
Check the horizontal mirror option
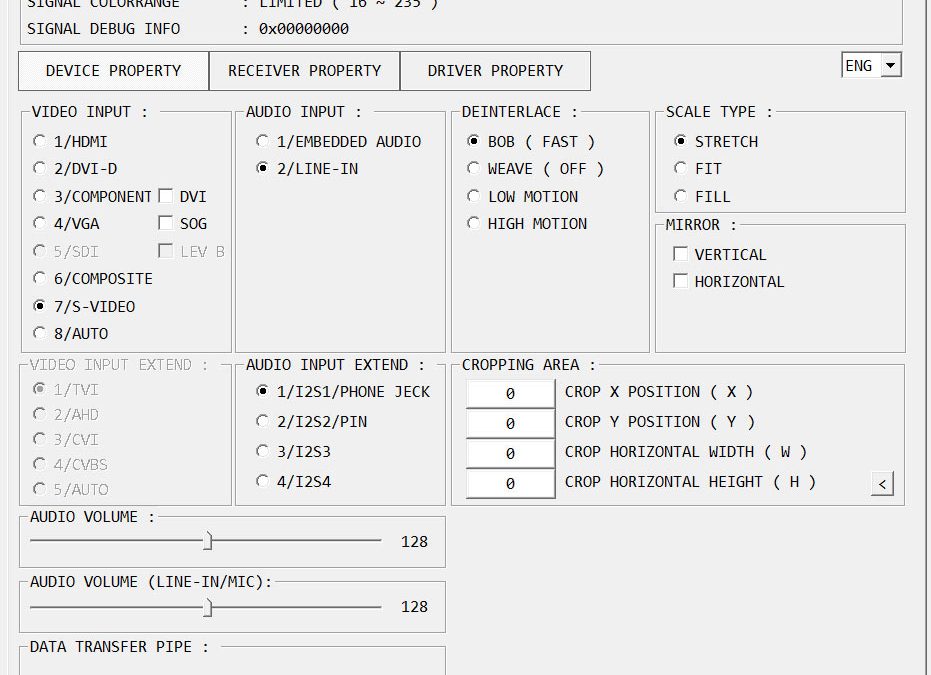coord(681,281)
